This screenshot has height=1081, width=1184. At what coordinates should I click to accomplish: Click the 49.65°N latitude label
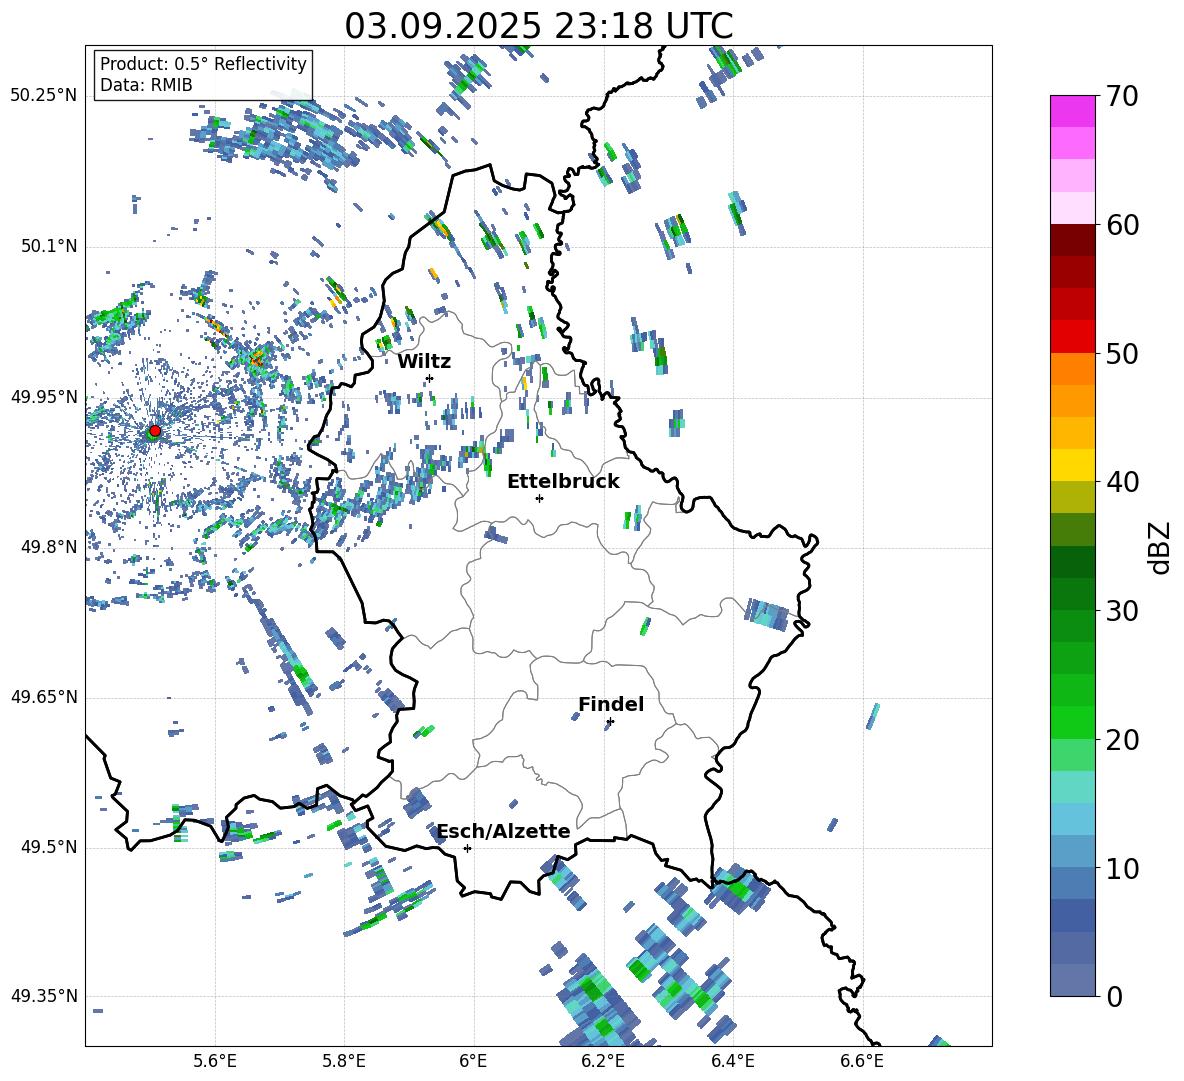pos(44,697)
